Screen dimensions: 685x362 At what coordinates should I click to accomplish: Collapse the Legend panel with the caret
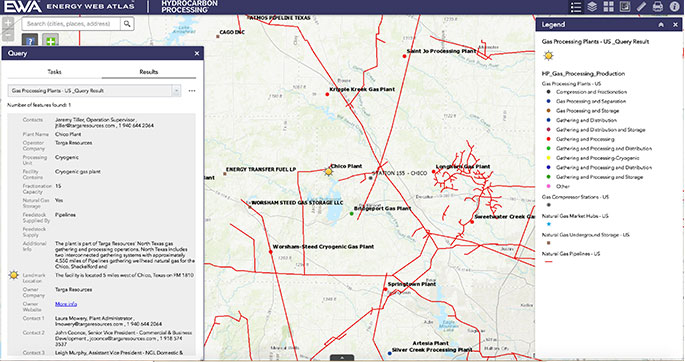point(661,25)
